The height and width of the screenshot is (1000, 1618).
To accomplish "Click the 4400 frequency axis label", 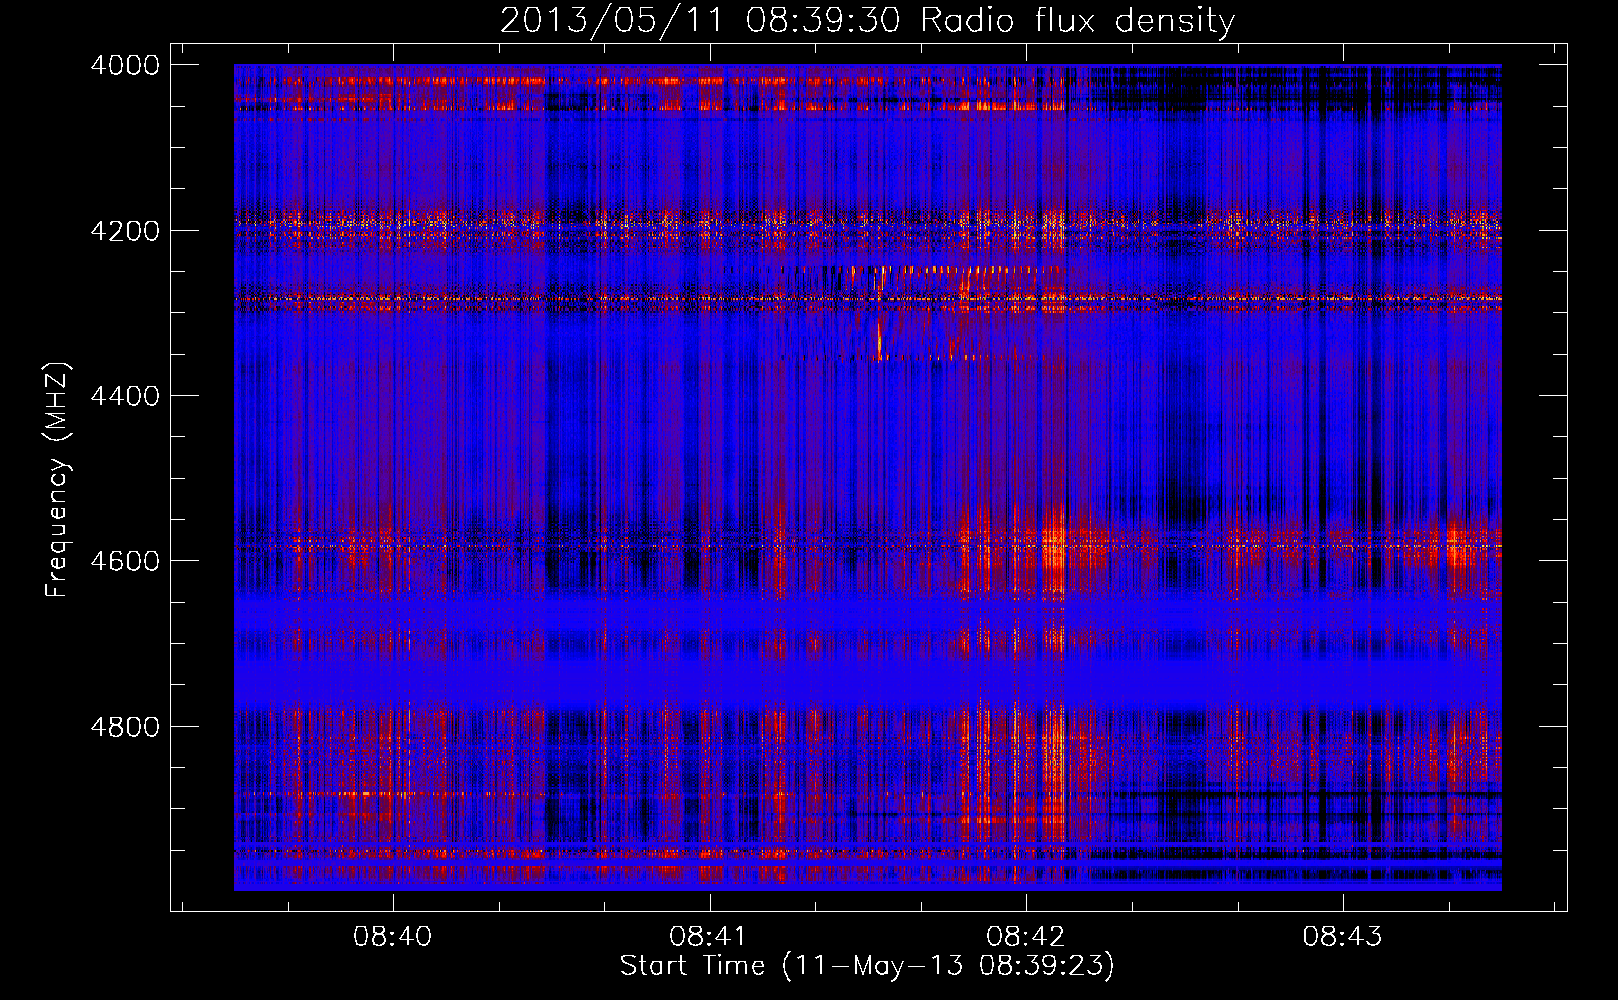I will pos(125,396).
